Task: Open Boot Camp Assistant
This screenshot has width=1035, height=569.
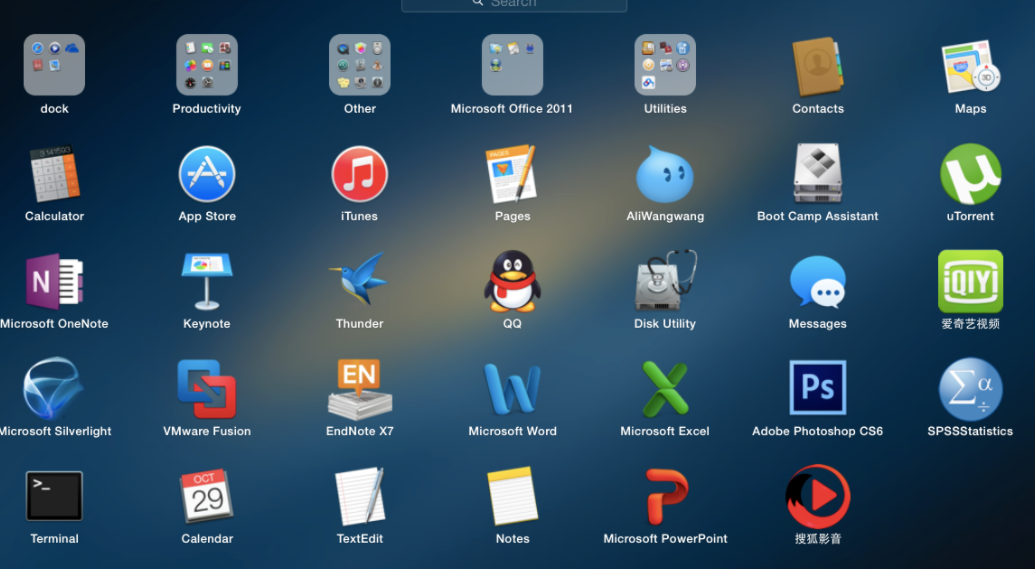Action: [x=817, y=175]
